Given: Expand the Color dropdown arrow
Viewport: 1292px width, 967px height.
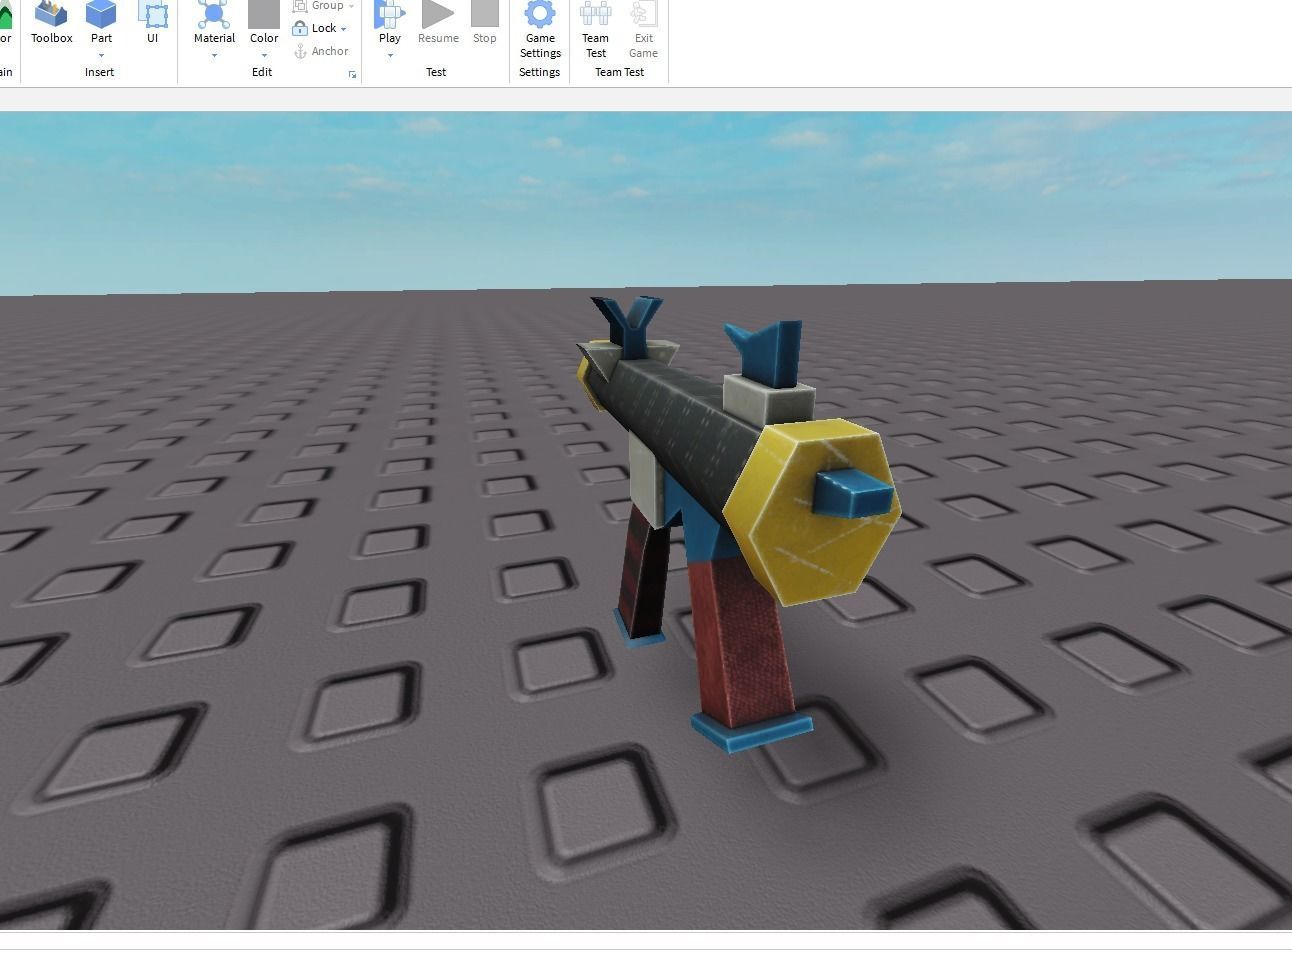Looking at the screenshot, I should pos(264,55).
